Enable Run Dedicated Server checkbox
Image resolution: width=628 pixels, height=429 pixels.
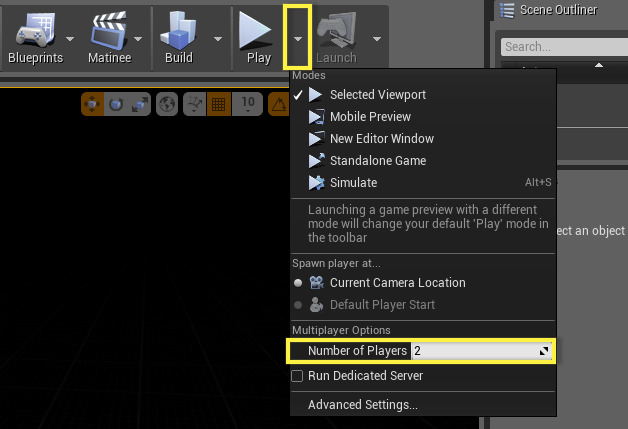tap(297, 376)
